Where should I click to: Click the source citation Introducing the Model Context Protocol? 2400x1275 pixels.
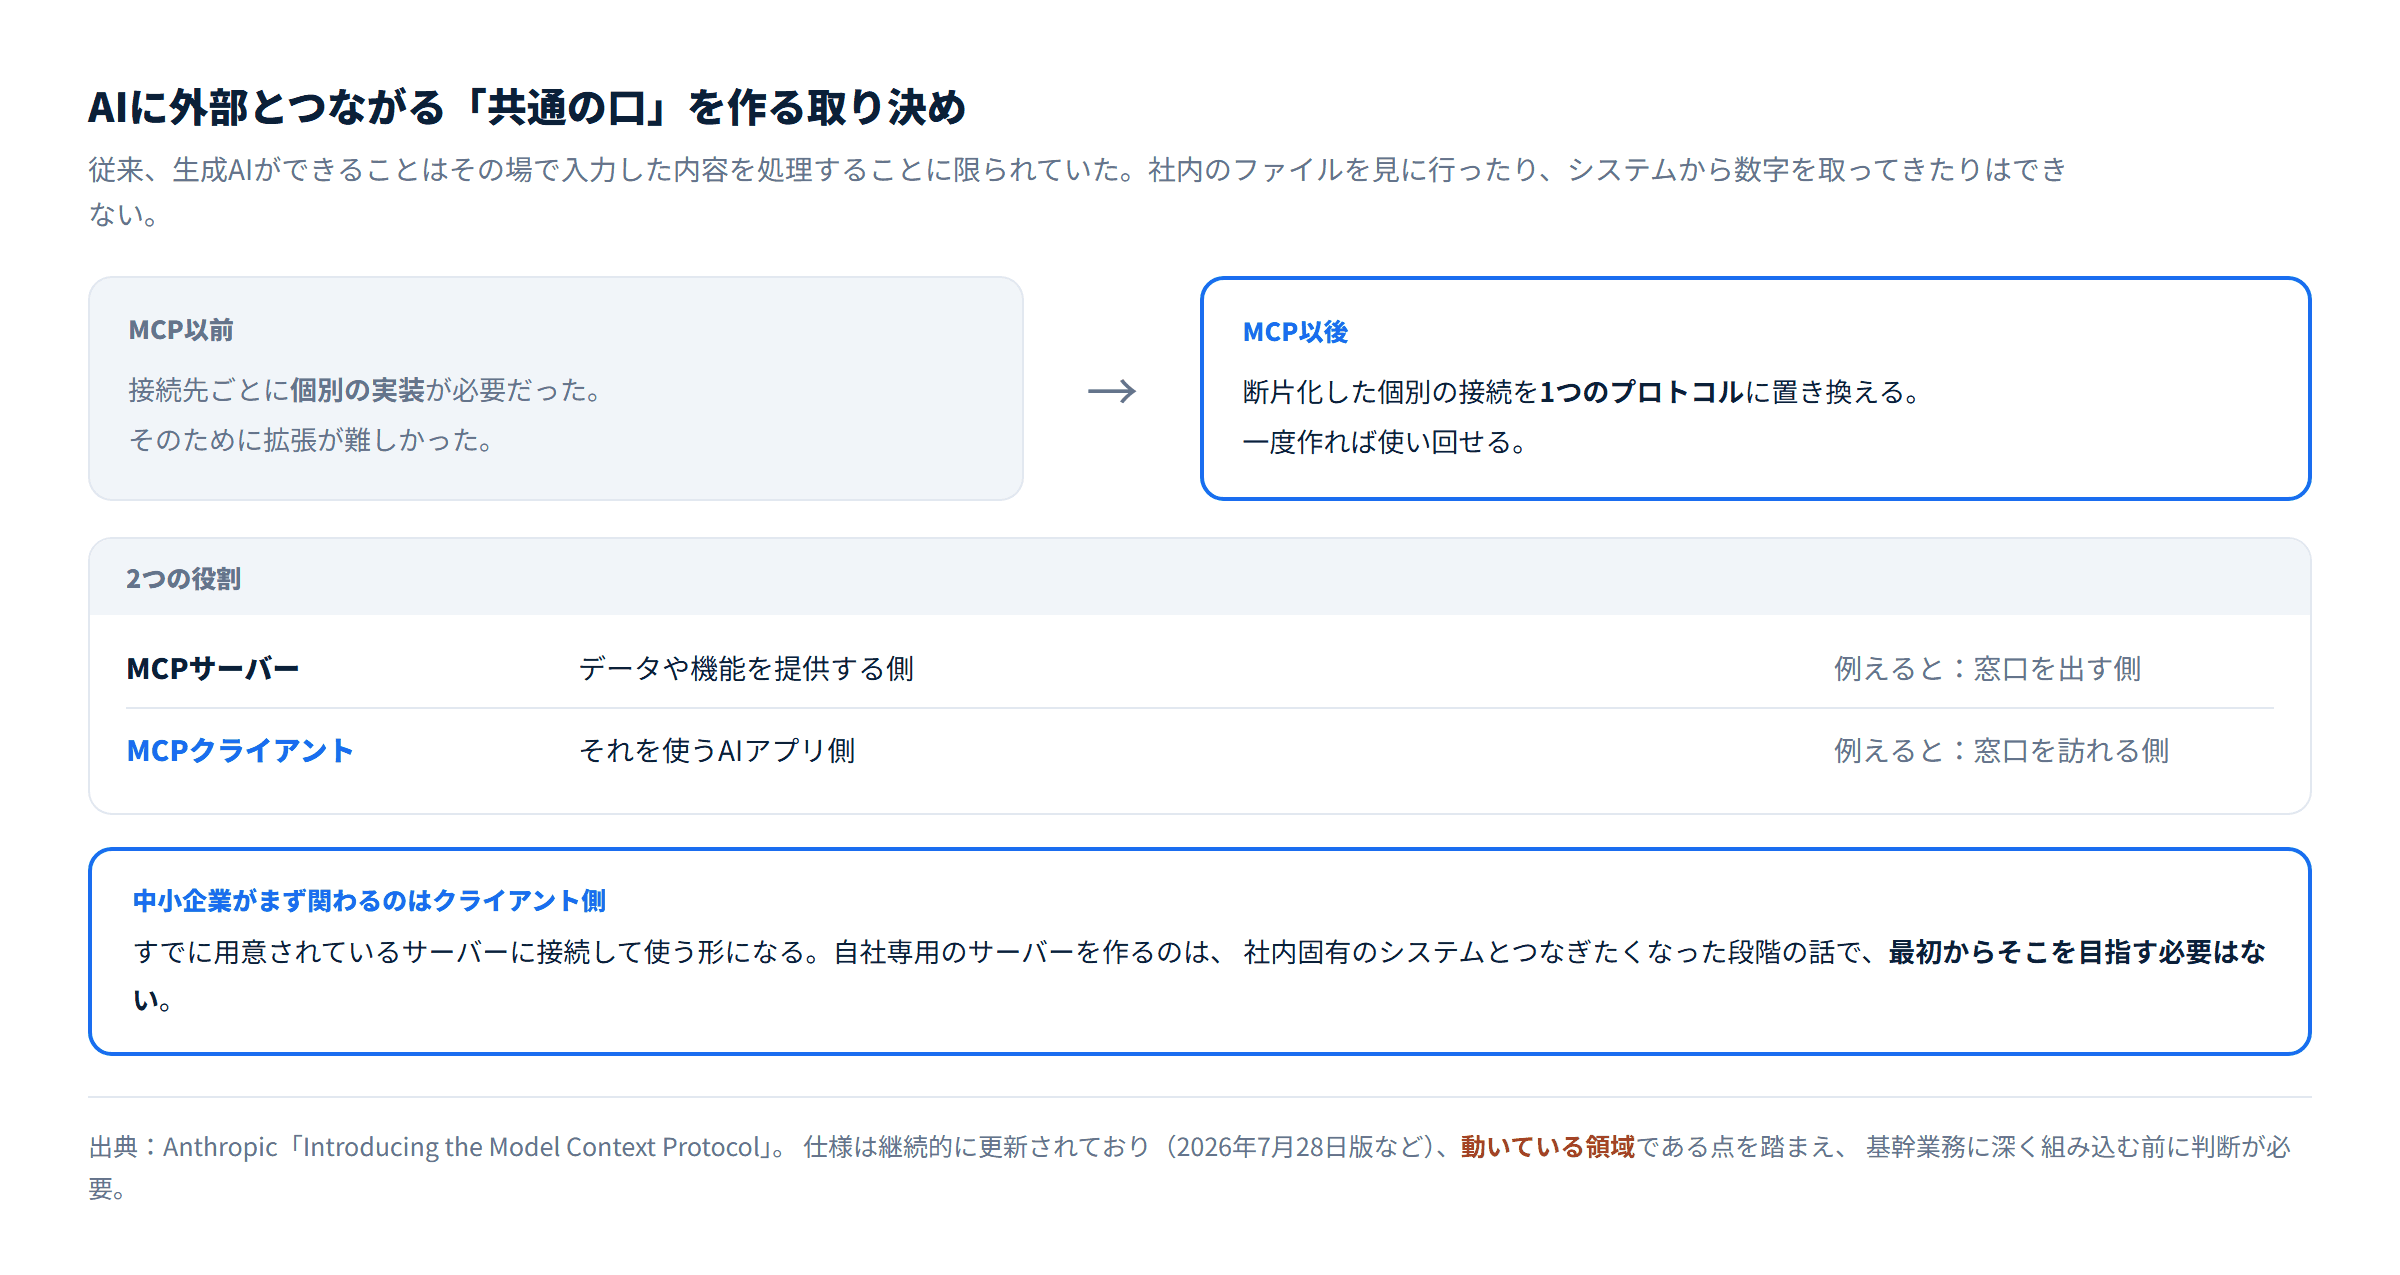[x=532, y=1147]
